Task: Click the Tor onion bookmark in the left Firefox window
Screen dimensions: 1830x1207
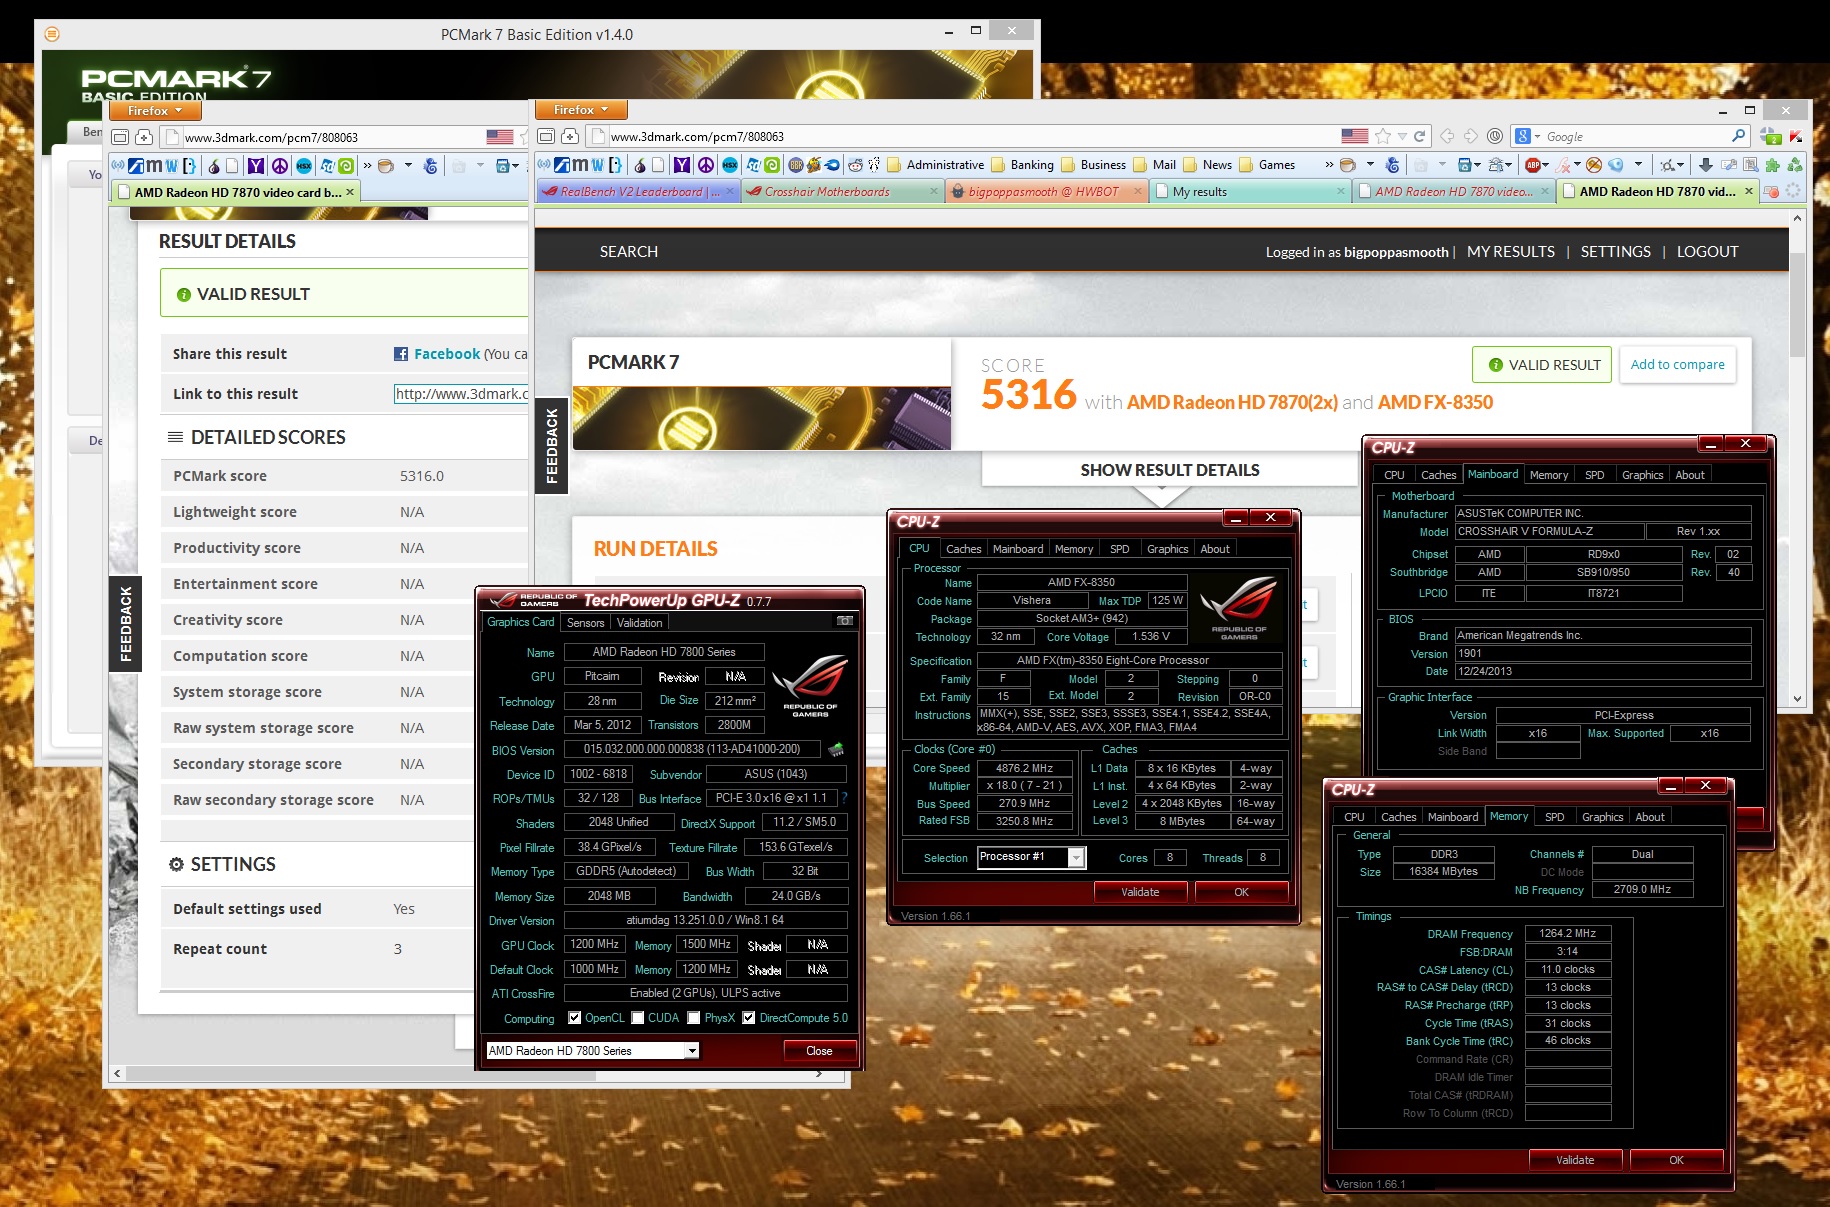Action: click(x=213, y=166)
